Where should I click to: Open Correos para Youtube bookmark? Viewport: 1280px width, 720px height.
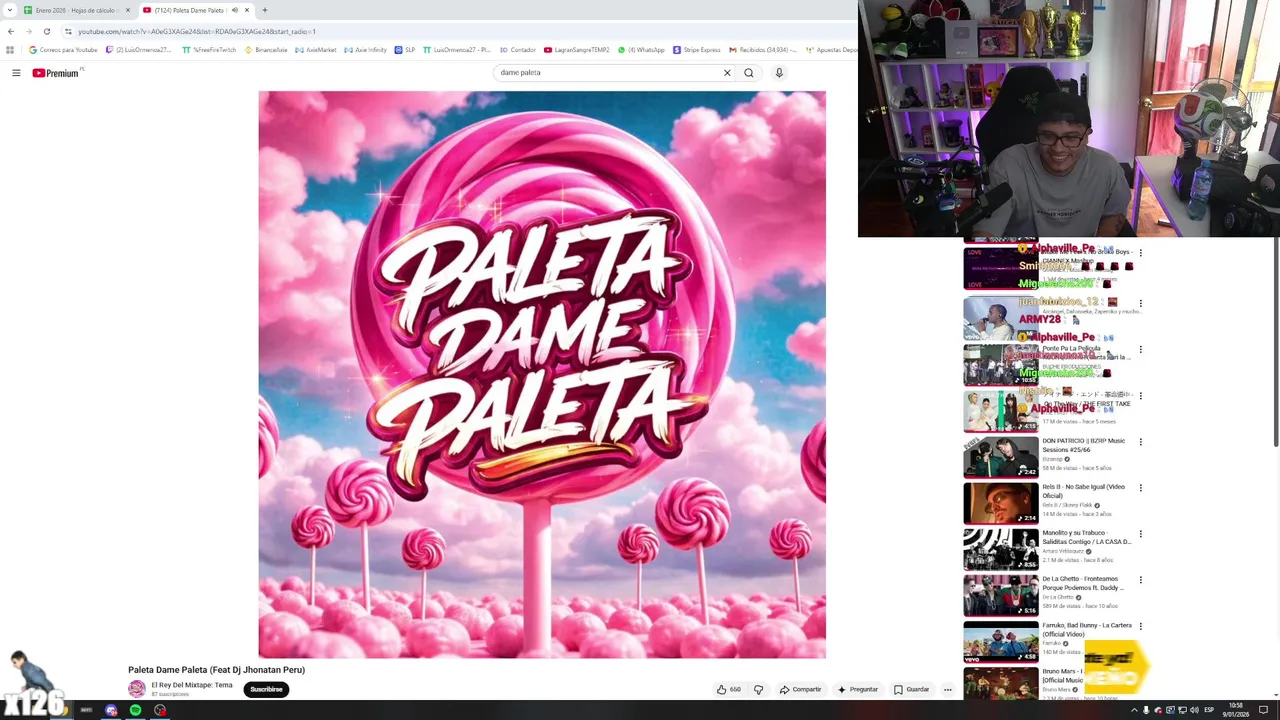point(63,50)
